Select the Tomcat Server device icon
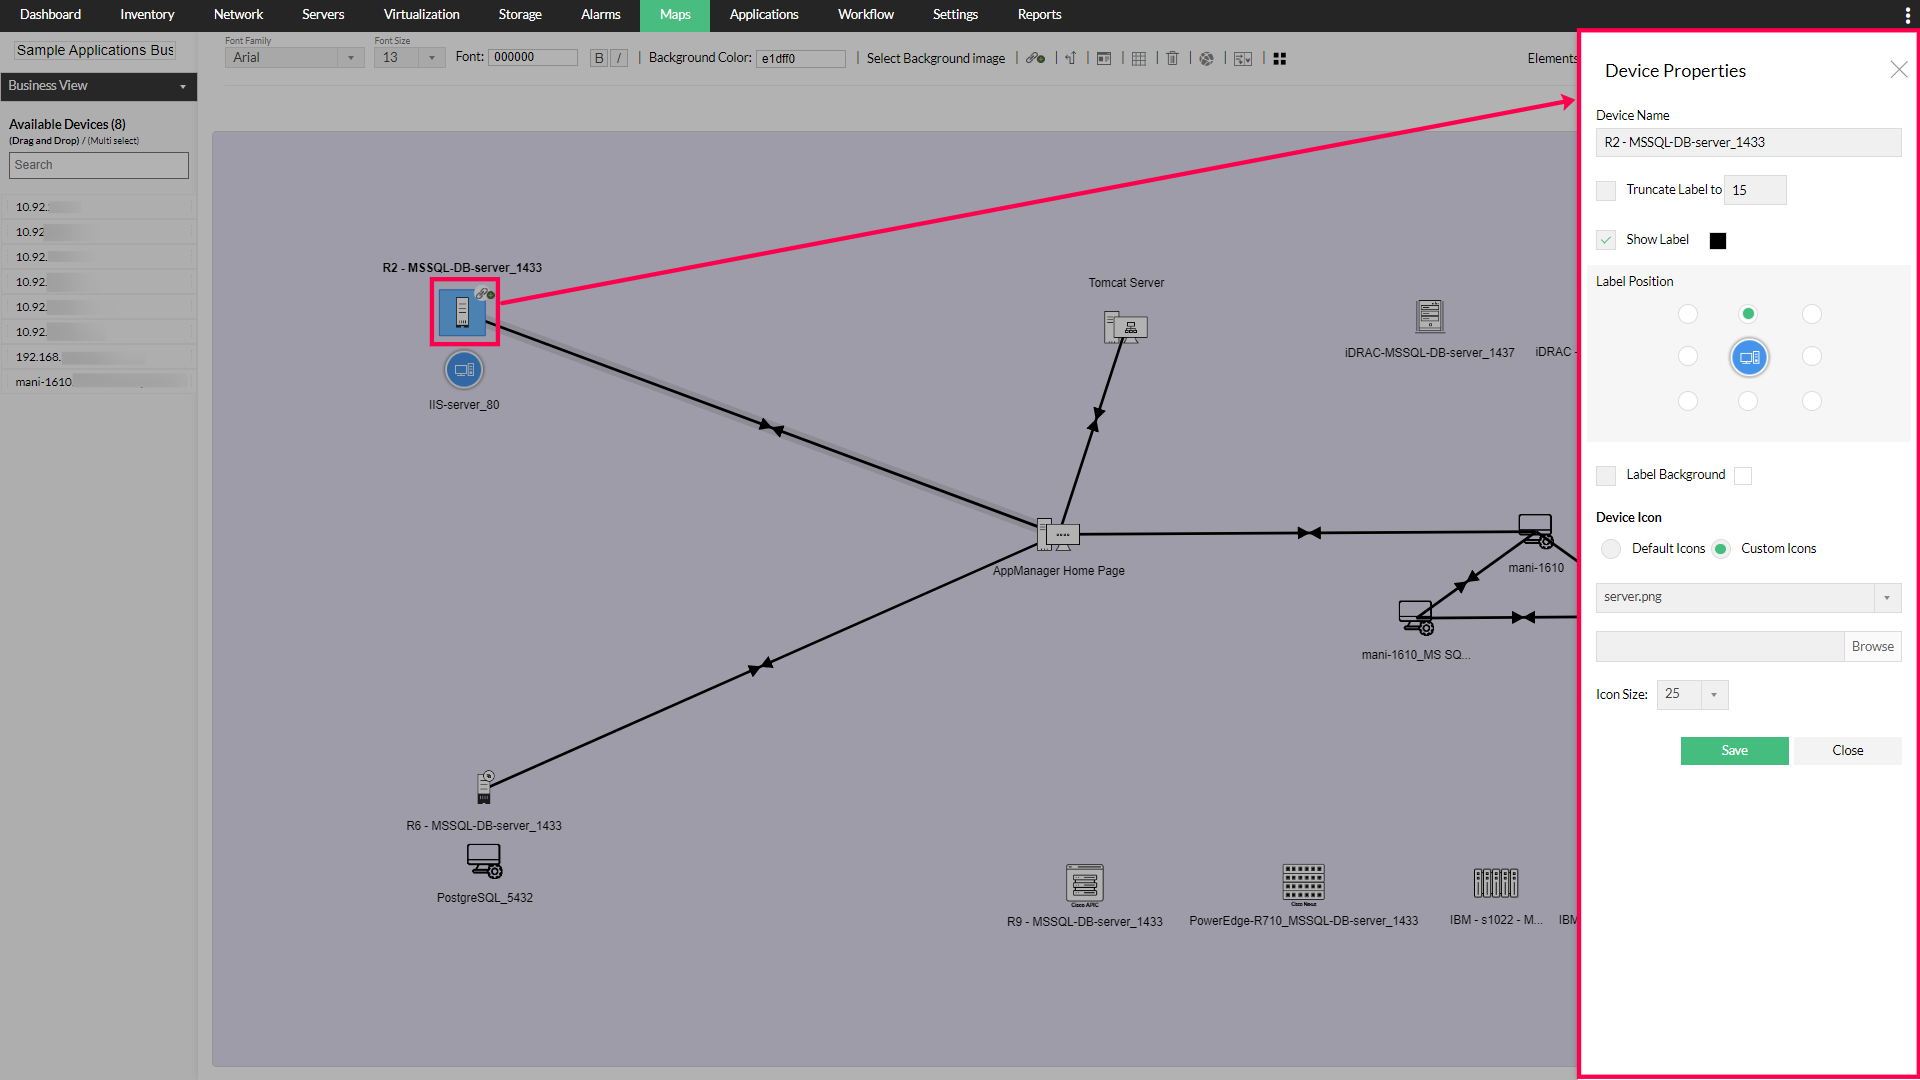This screenshot has height=1080, width=1920. coord(1126,326)
